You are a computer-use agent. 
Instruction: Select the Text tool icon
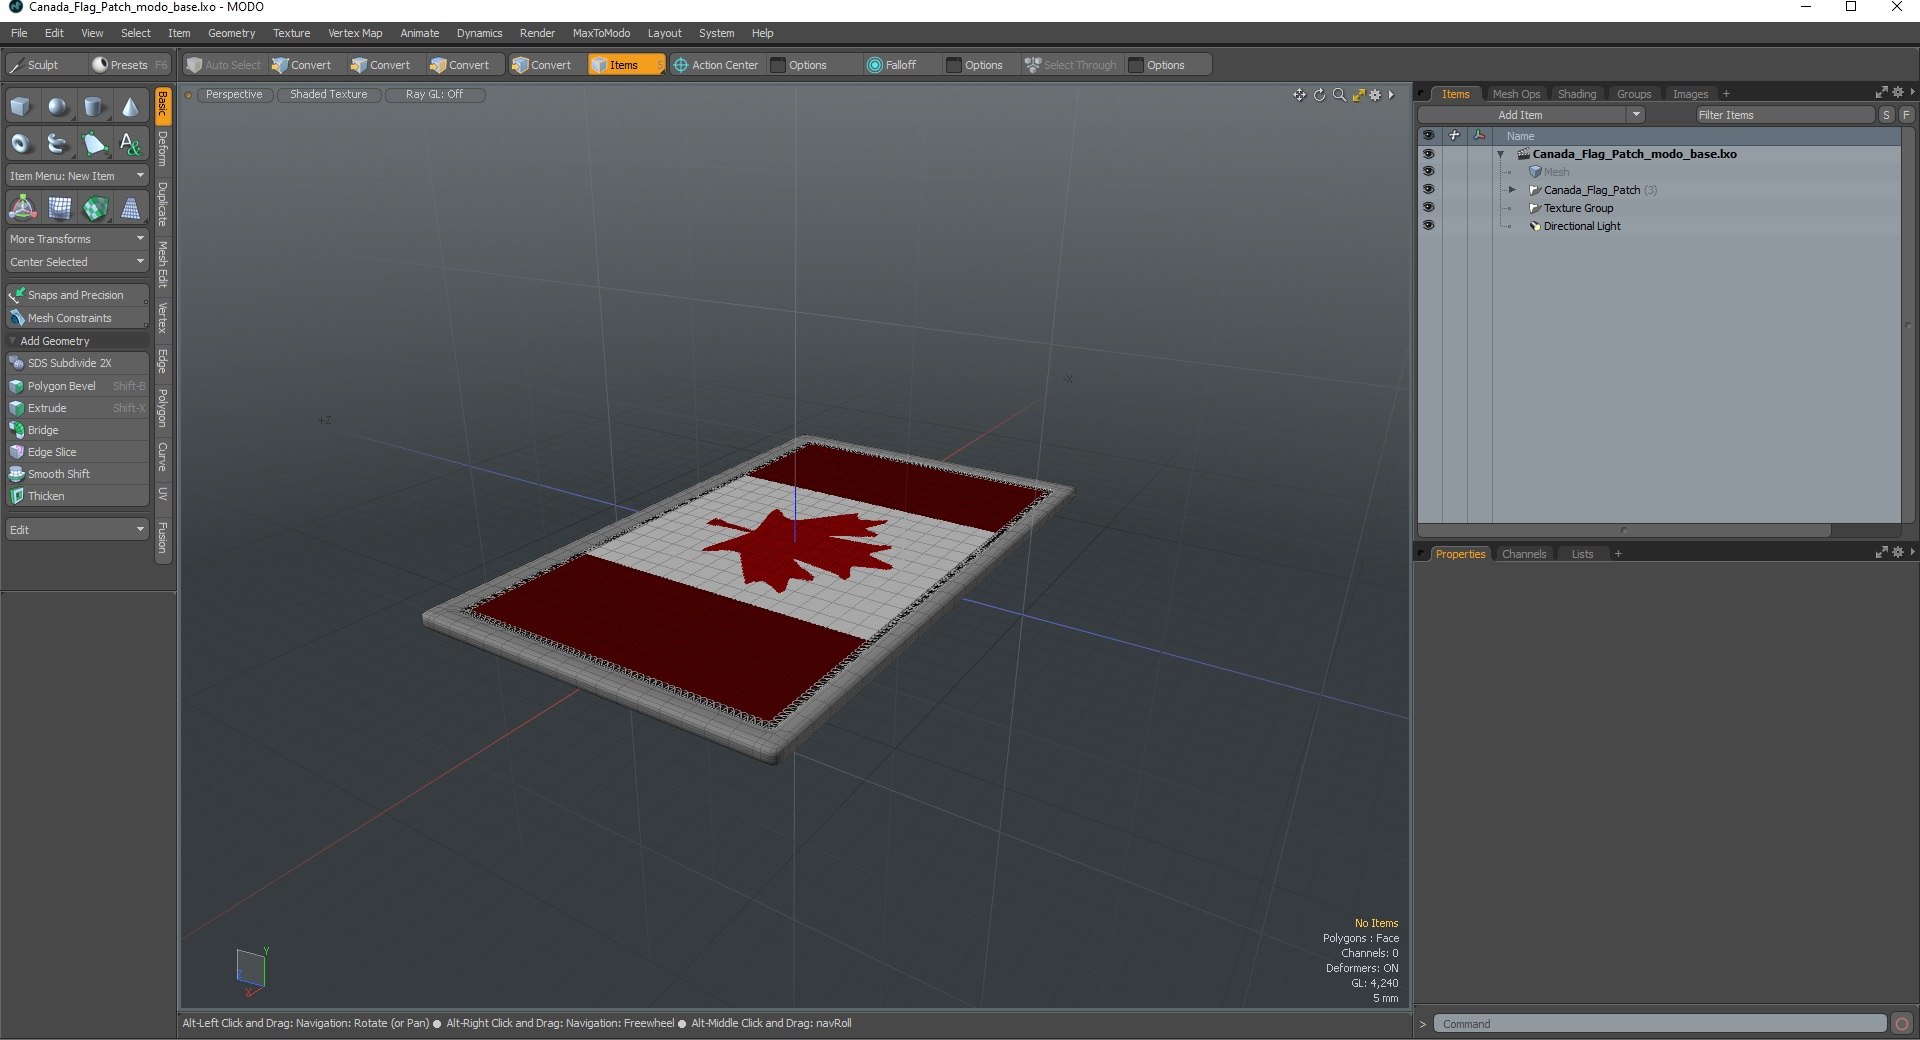pos(130,144)
